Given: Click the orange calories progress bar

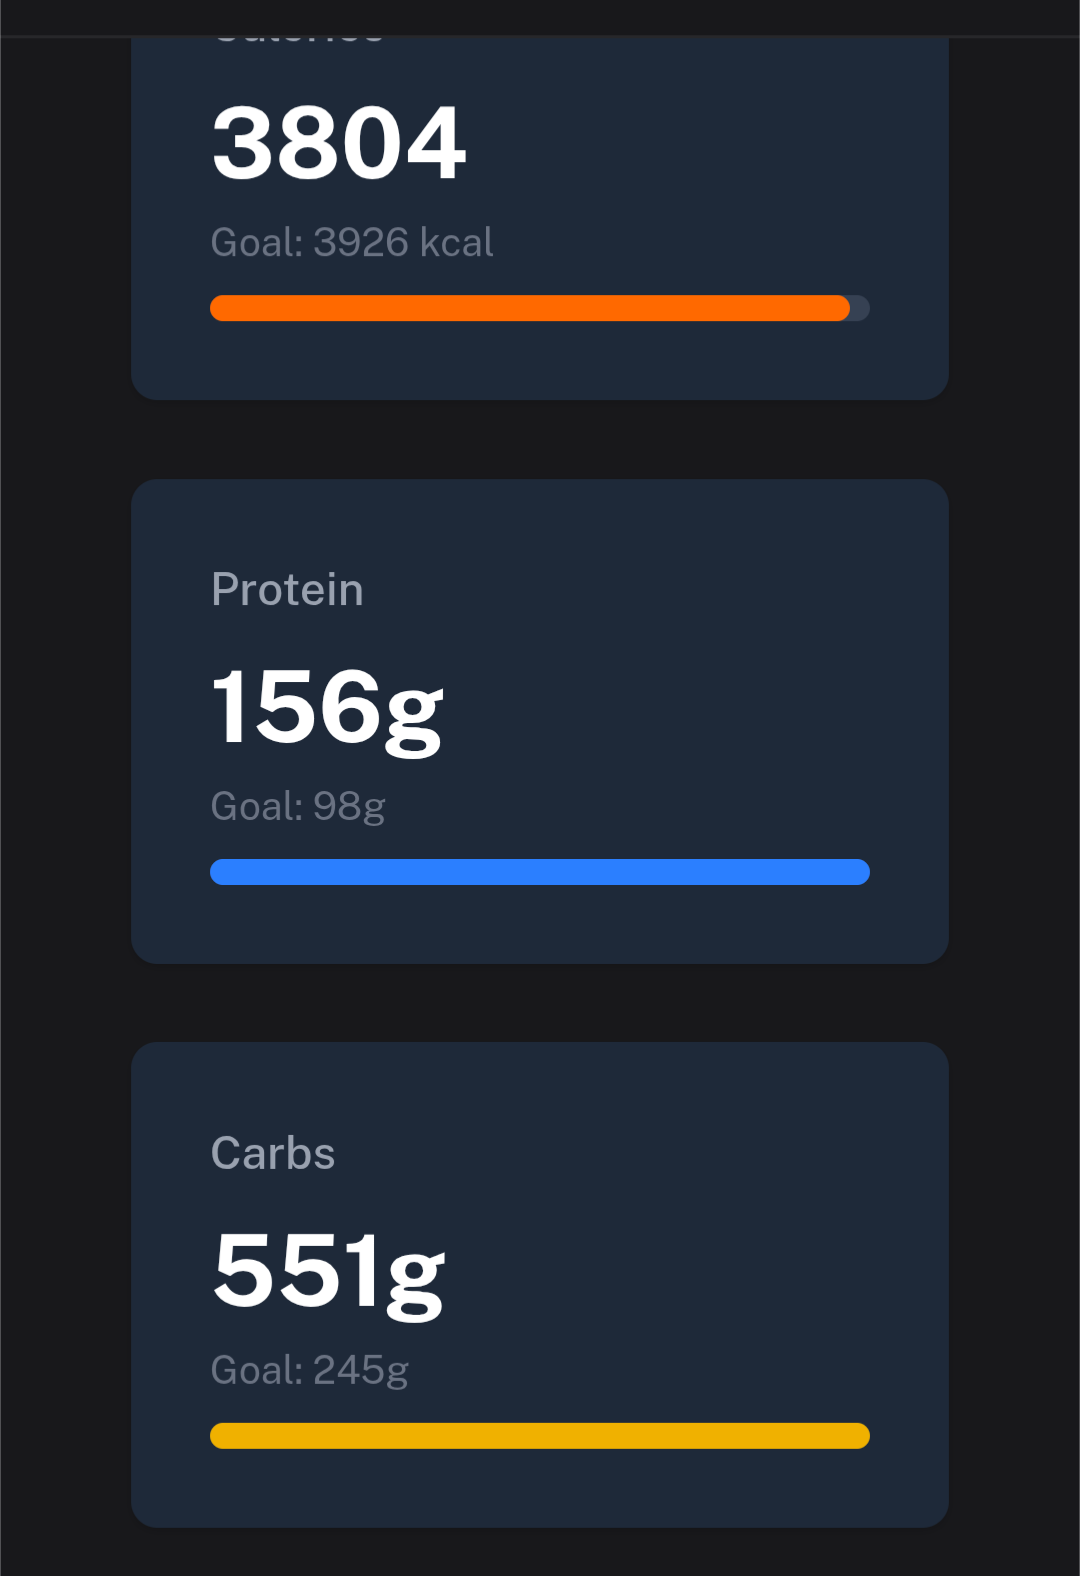Looking at the screenshot, I should [x=529, y=308].
